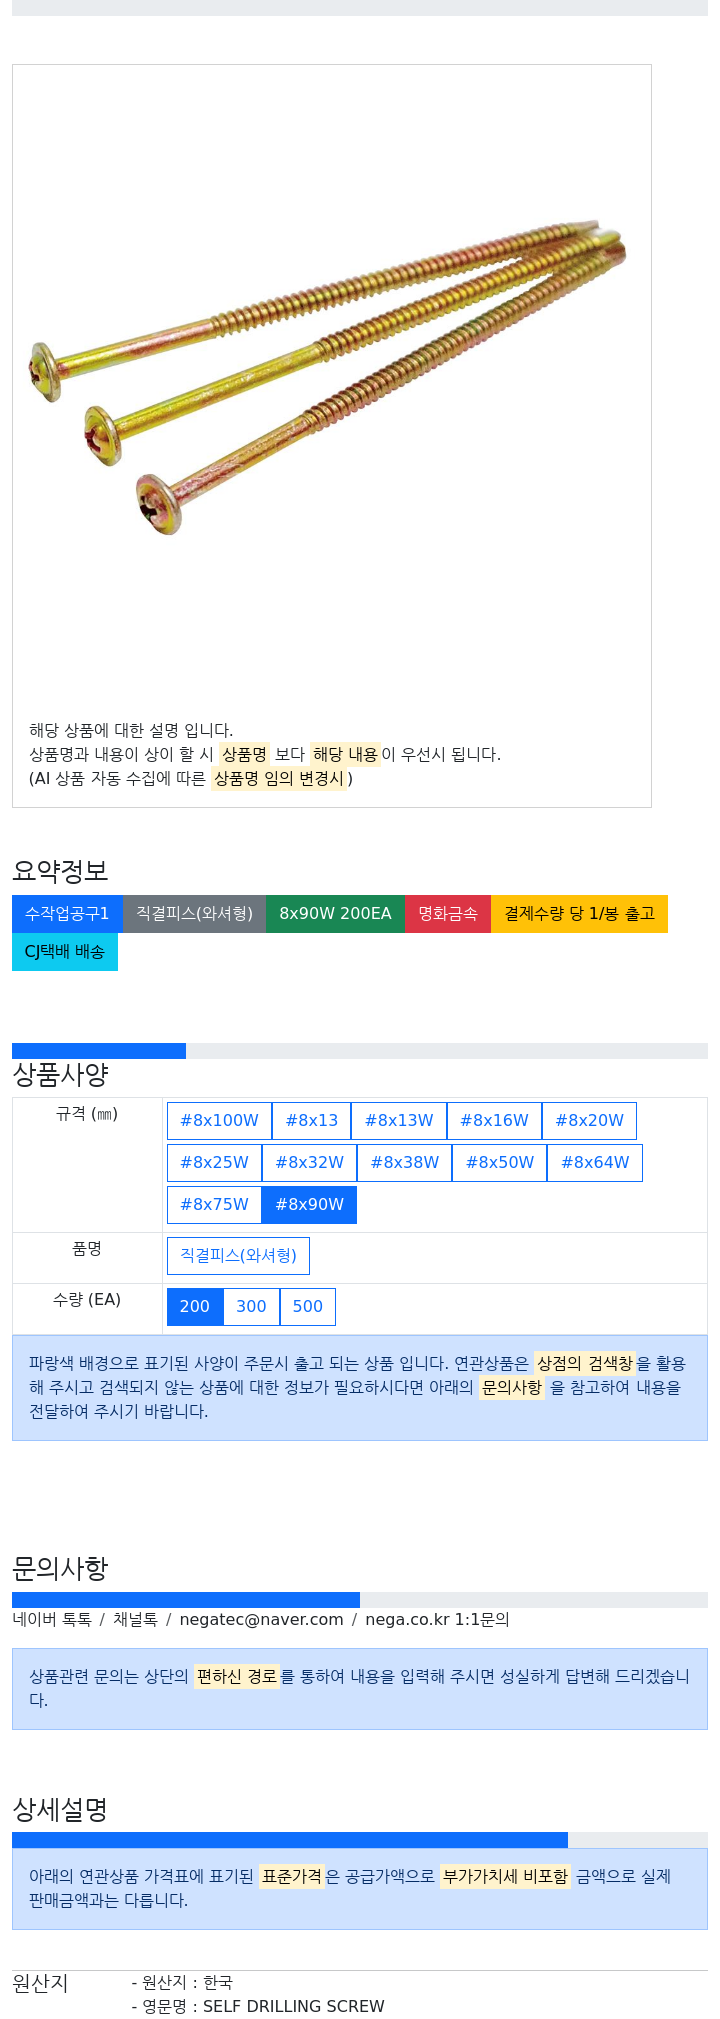Click the selected #8x90W size
Image resolution: width=720 pixels, height=2019 pixels.
309,1205
